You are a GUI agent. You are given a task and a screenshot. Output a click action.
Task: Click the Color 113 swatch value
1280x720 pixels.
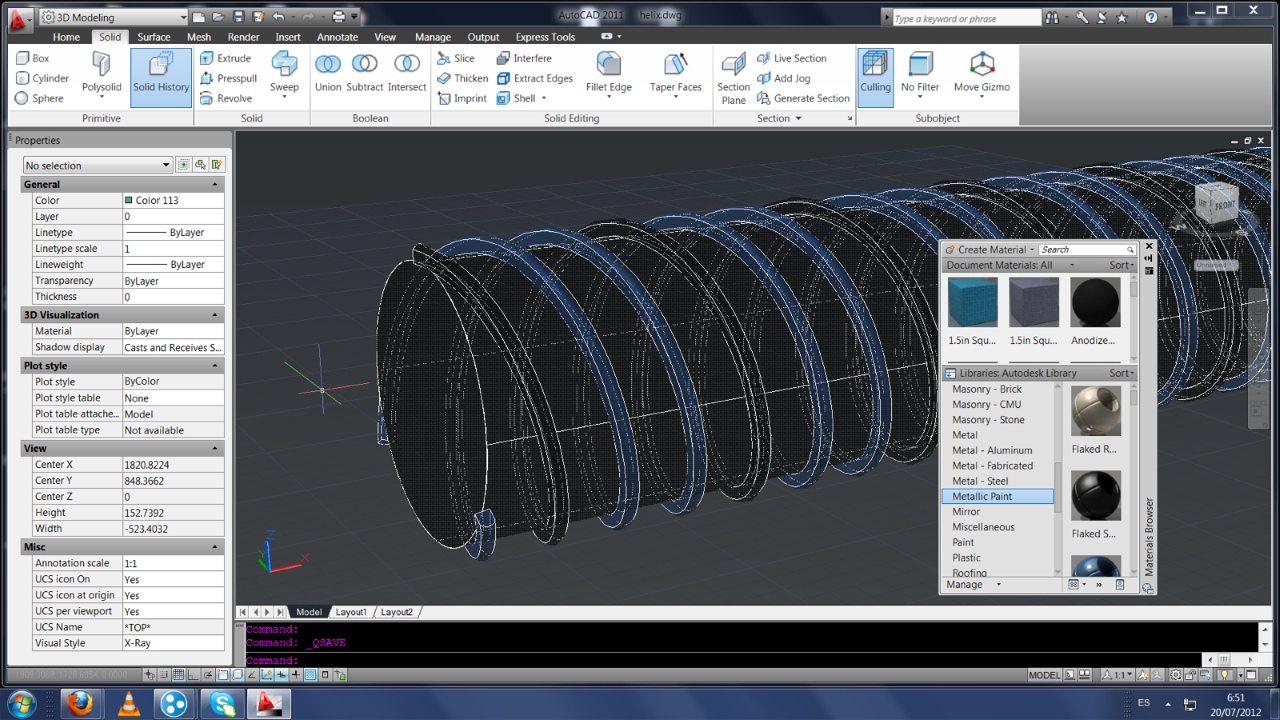[172, 200]
